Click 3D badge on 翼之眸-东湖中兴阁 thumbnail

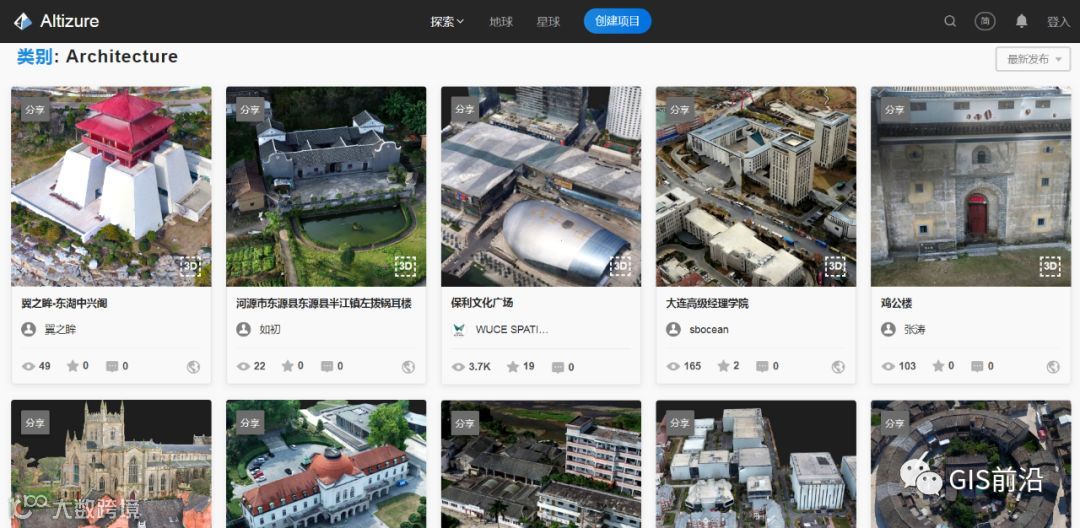pos(190,266)
